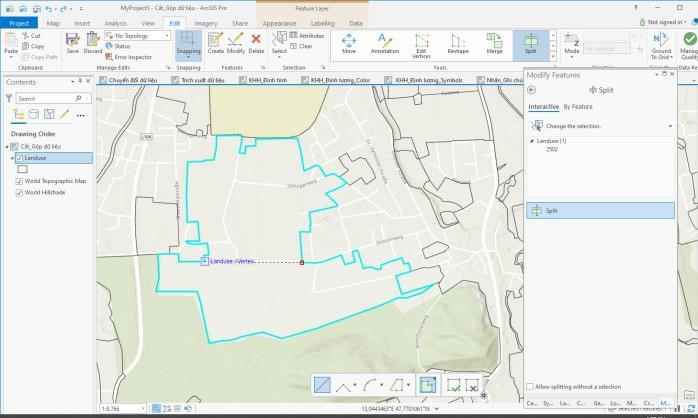698x418 pixels.
Task: Enable Allow splitting without a selection
Action: coord(530,387)
